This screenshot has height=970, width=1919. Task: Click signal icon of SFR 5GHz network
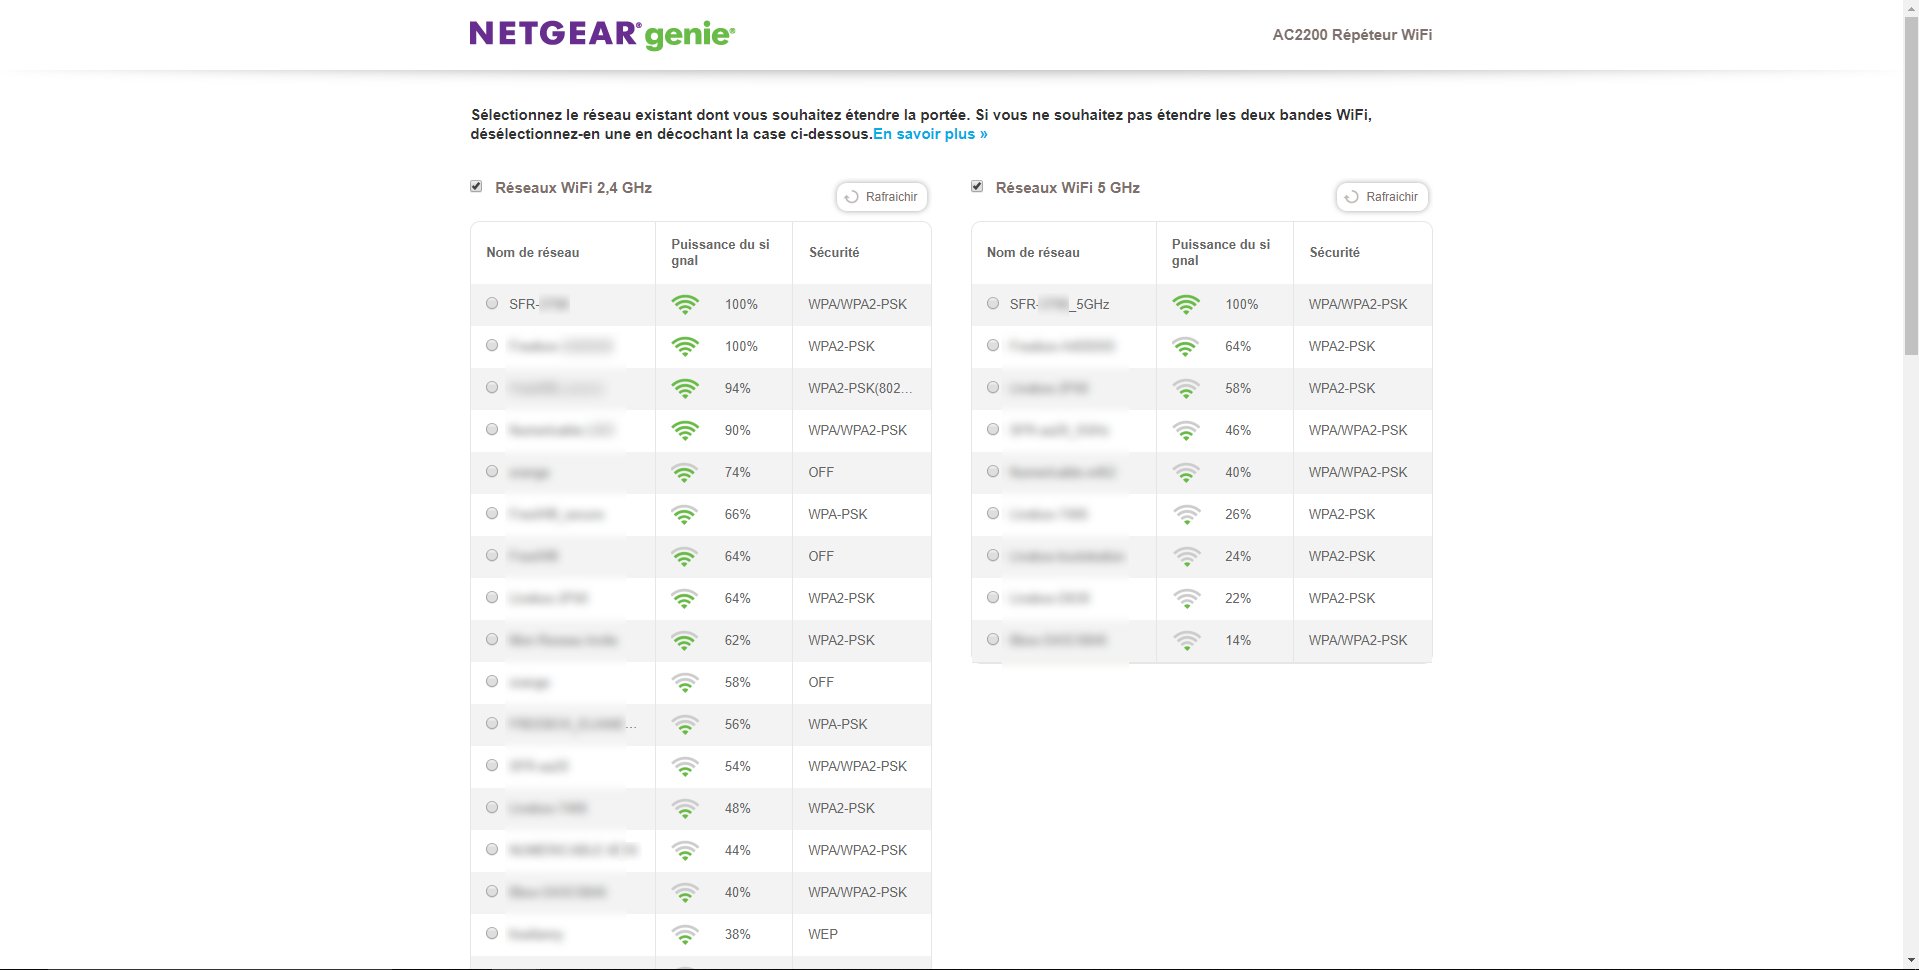tap(1186, 305)
